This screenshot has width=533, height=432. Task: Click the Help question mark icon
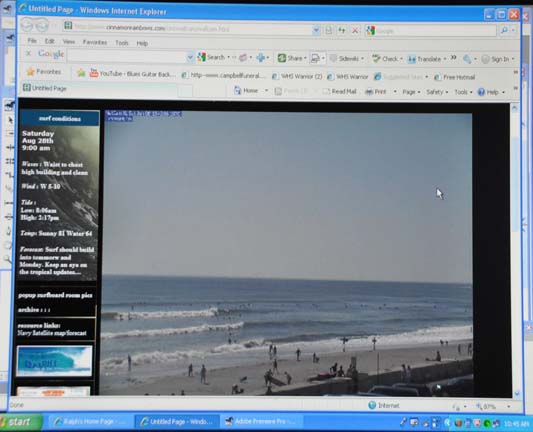(481, 92)
